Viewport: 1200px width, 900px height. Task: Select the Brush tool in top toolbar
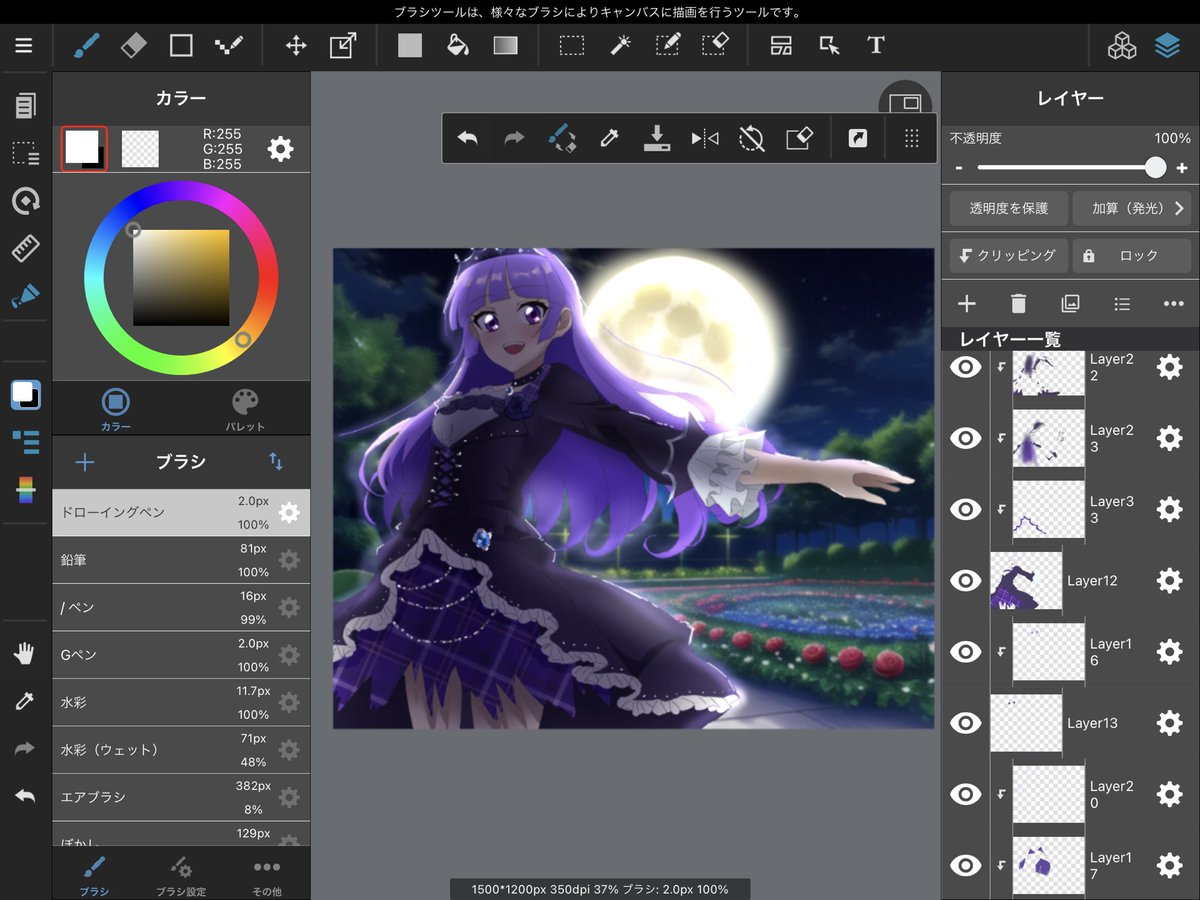click(x=86, y=46)
